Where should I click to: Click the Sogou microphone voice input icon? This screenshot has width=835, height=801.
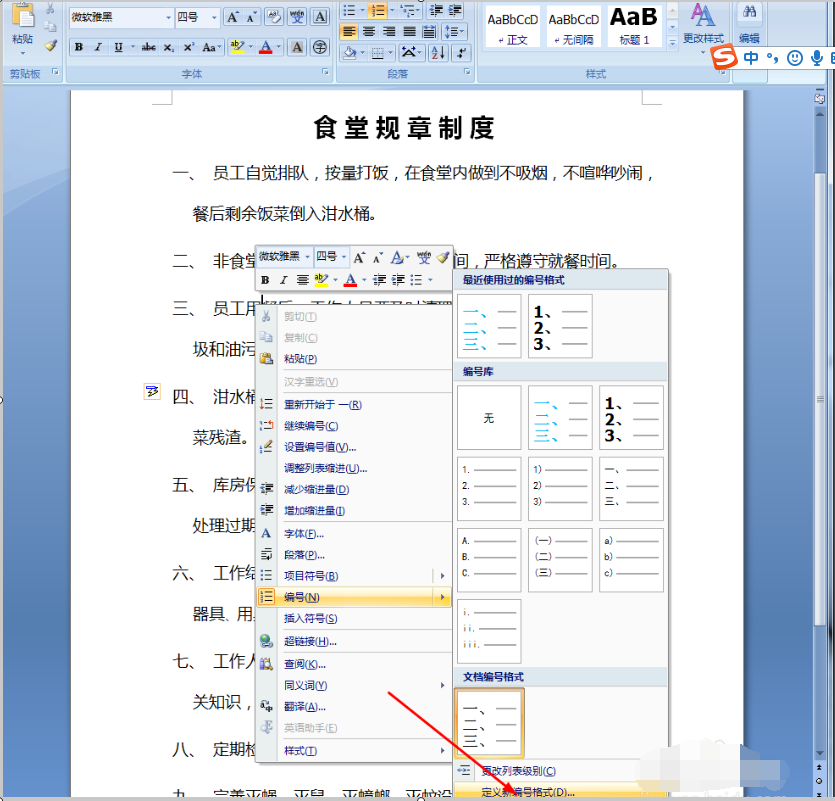point(816,58)
